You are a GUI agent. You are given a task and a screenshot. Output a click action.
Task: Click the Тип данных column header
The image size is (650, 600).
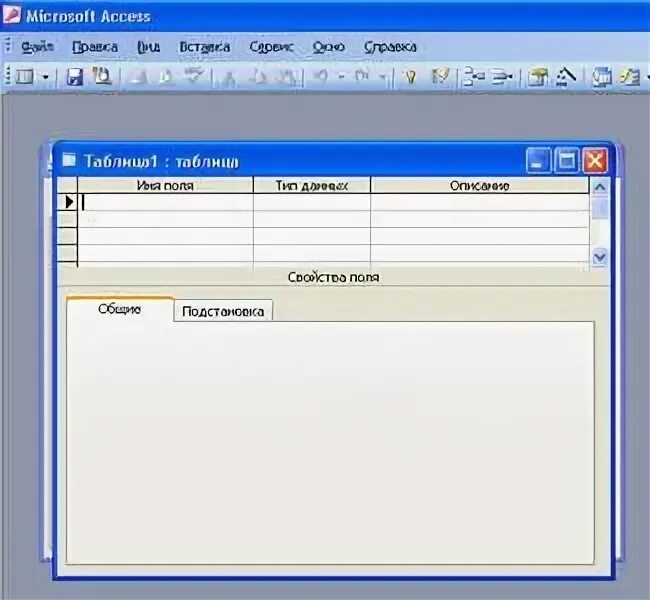(x=312, y=185)
